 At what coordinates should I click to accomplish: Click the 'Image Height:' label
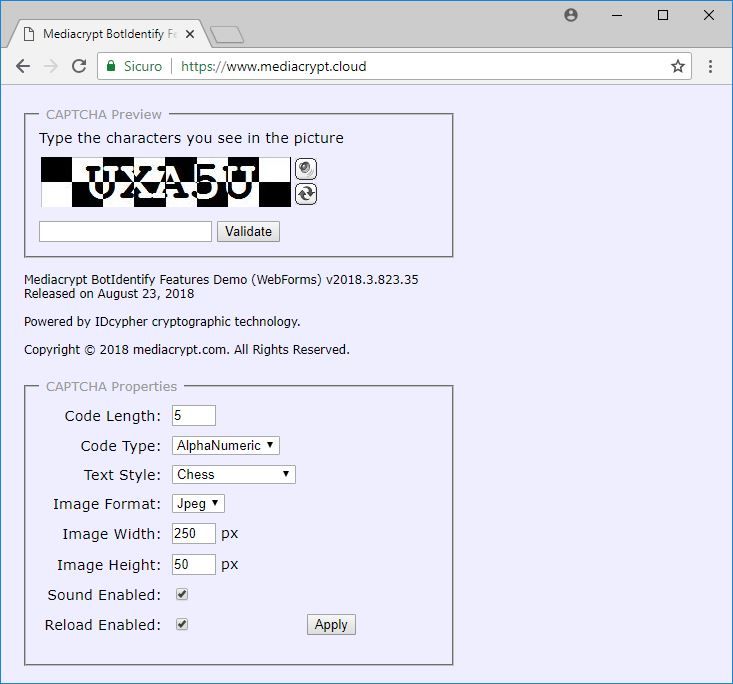[109, 565]
